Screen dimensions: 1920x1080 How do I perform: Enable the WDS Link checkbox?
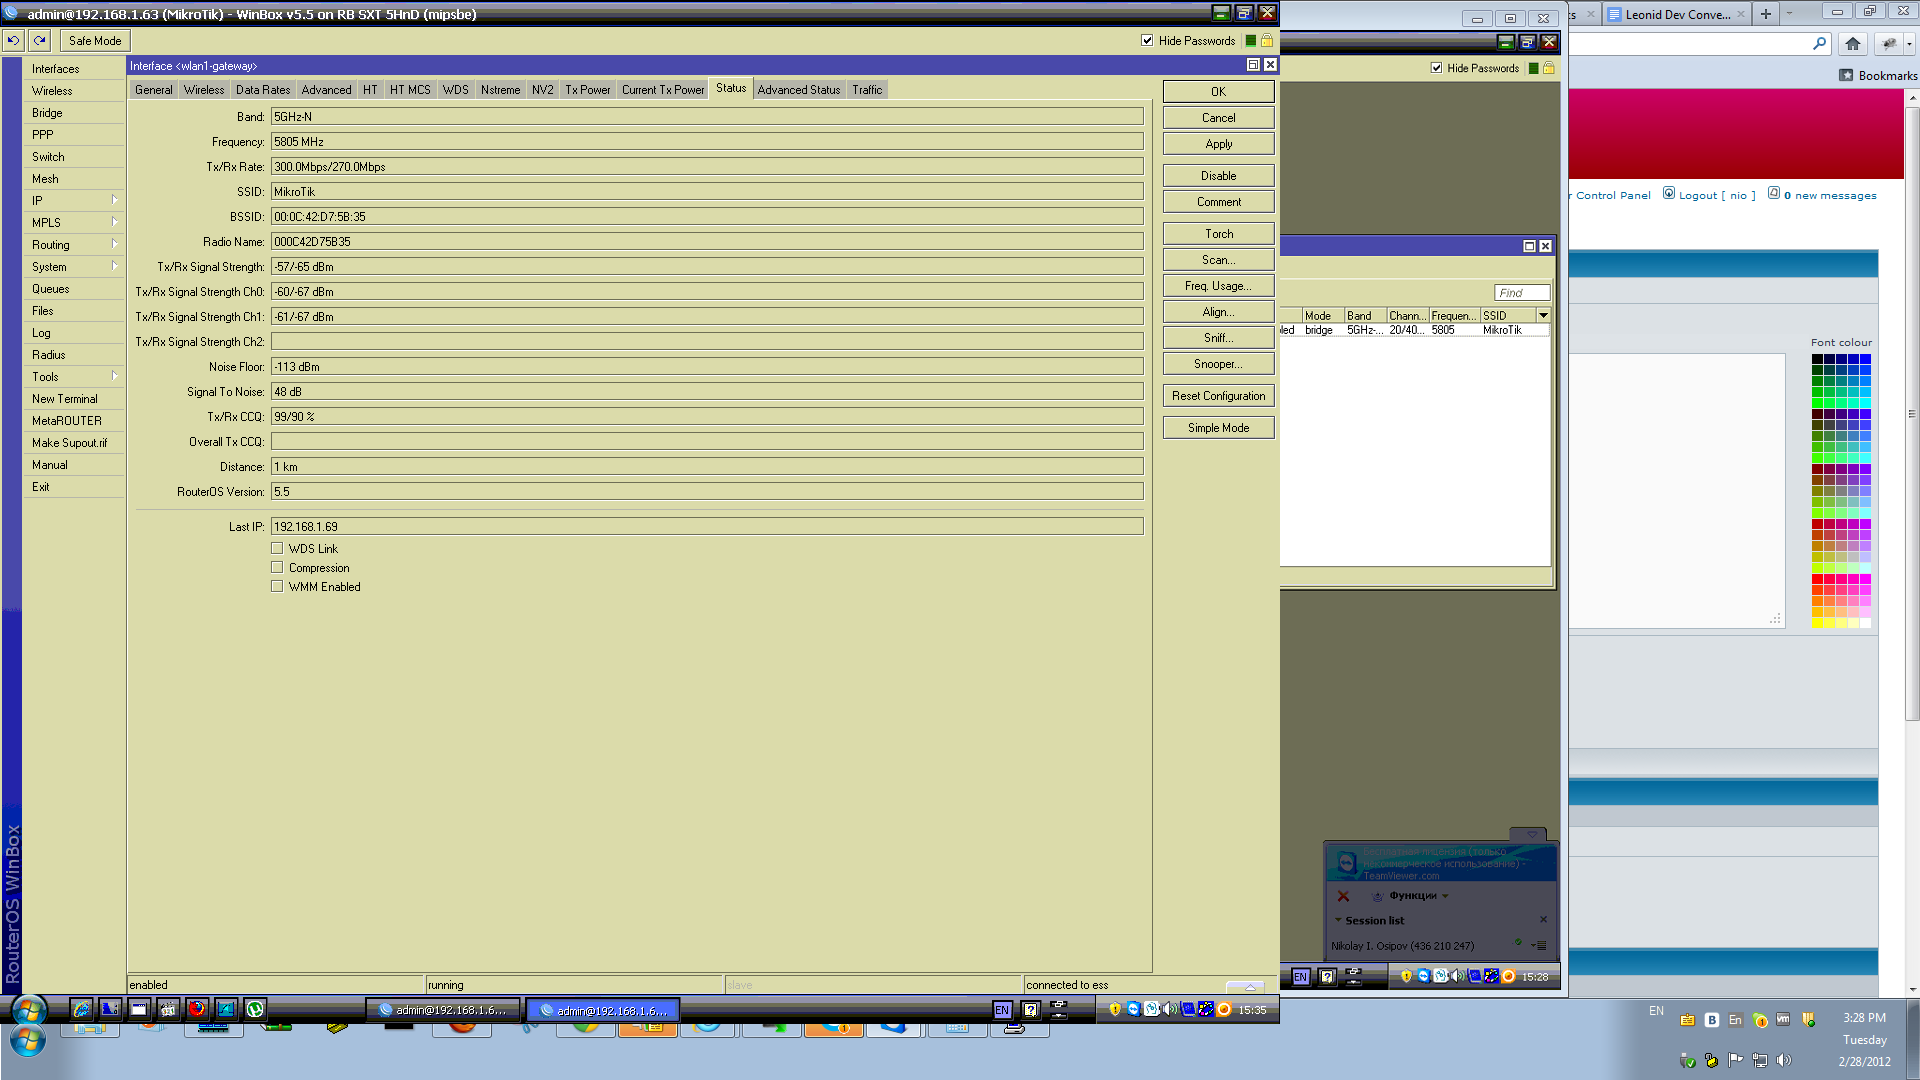(277, 547)
